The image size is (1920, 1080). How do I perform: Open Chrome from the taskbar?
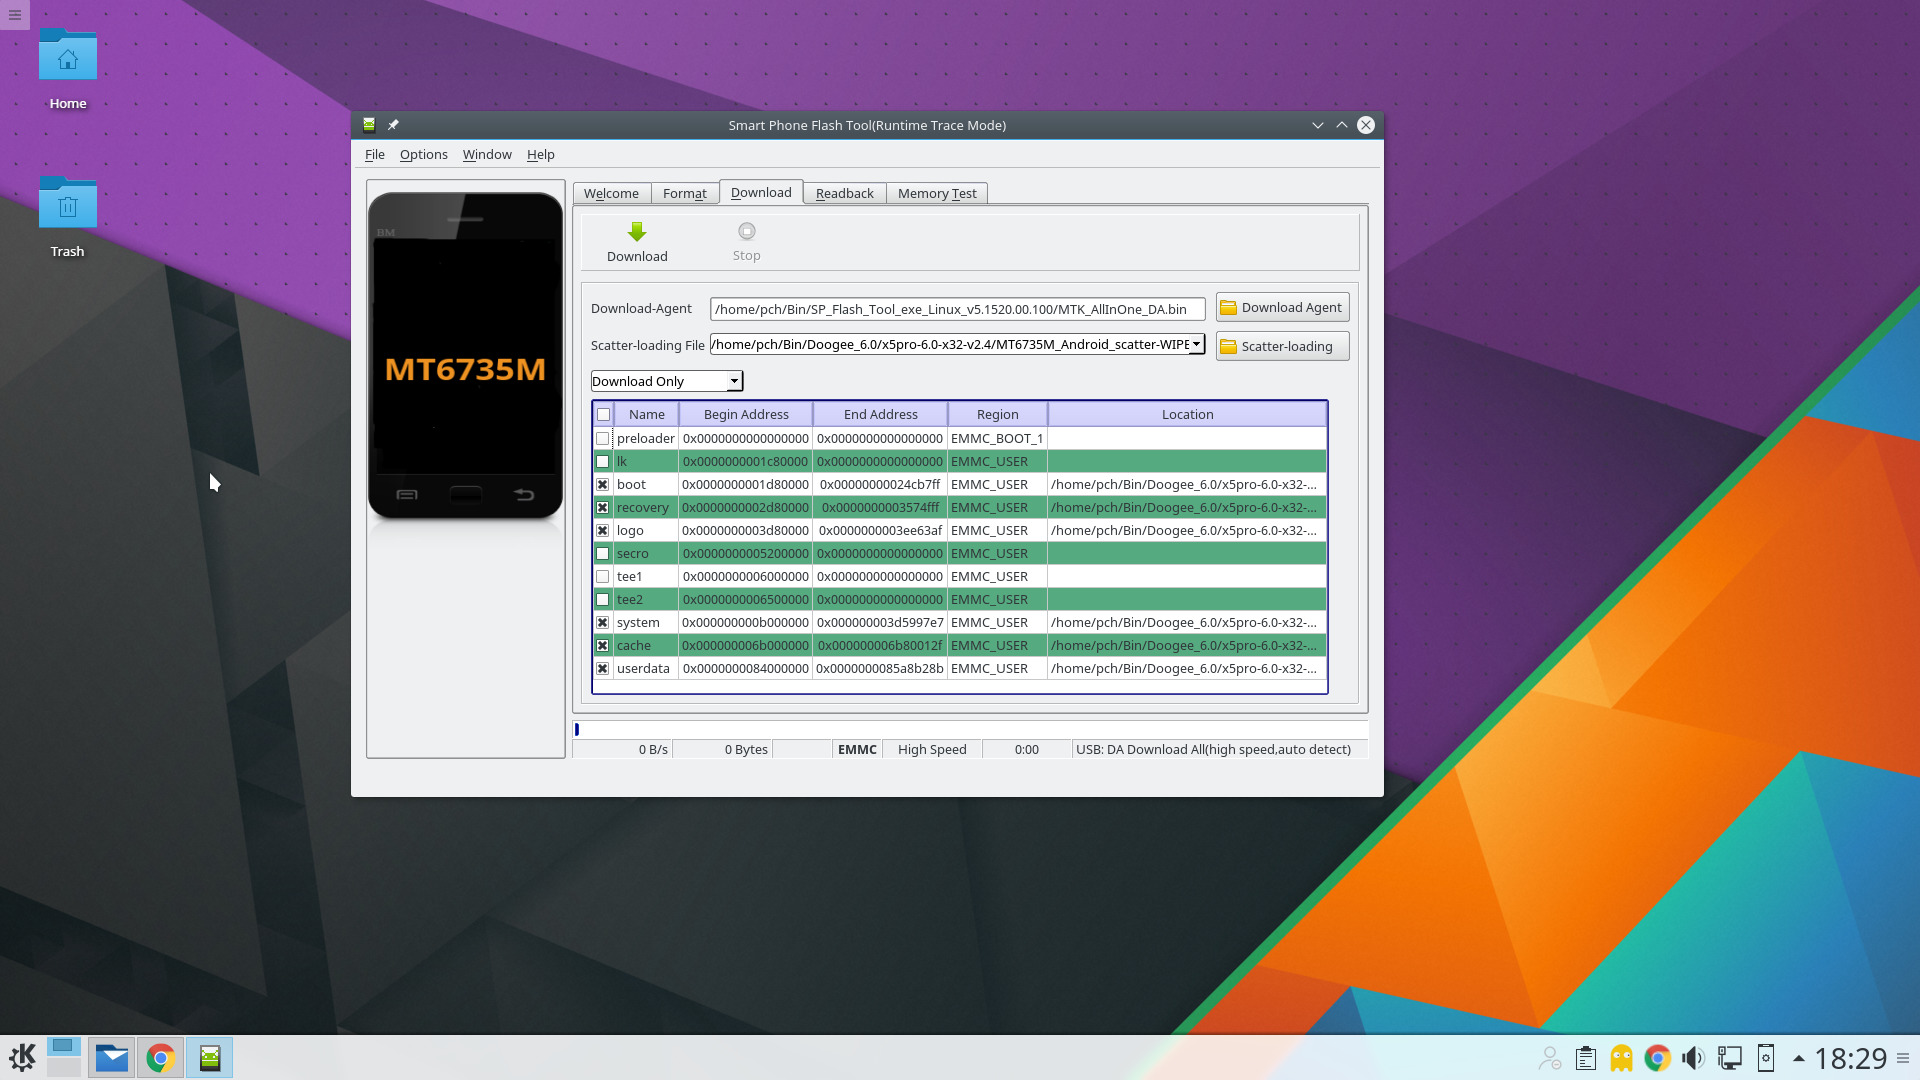point(160,1057)
